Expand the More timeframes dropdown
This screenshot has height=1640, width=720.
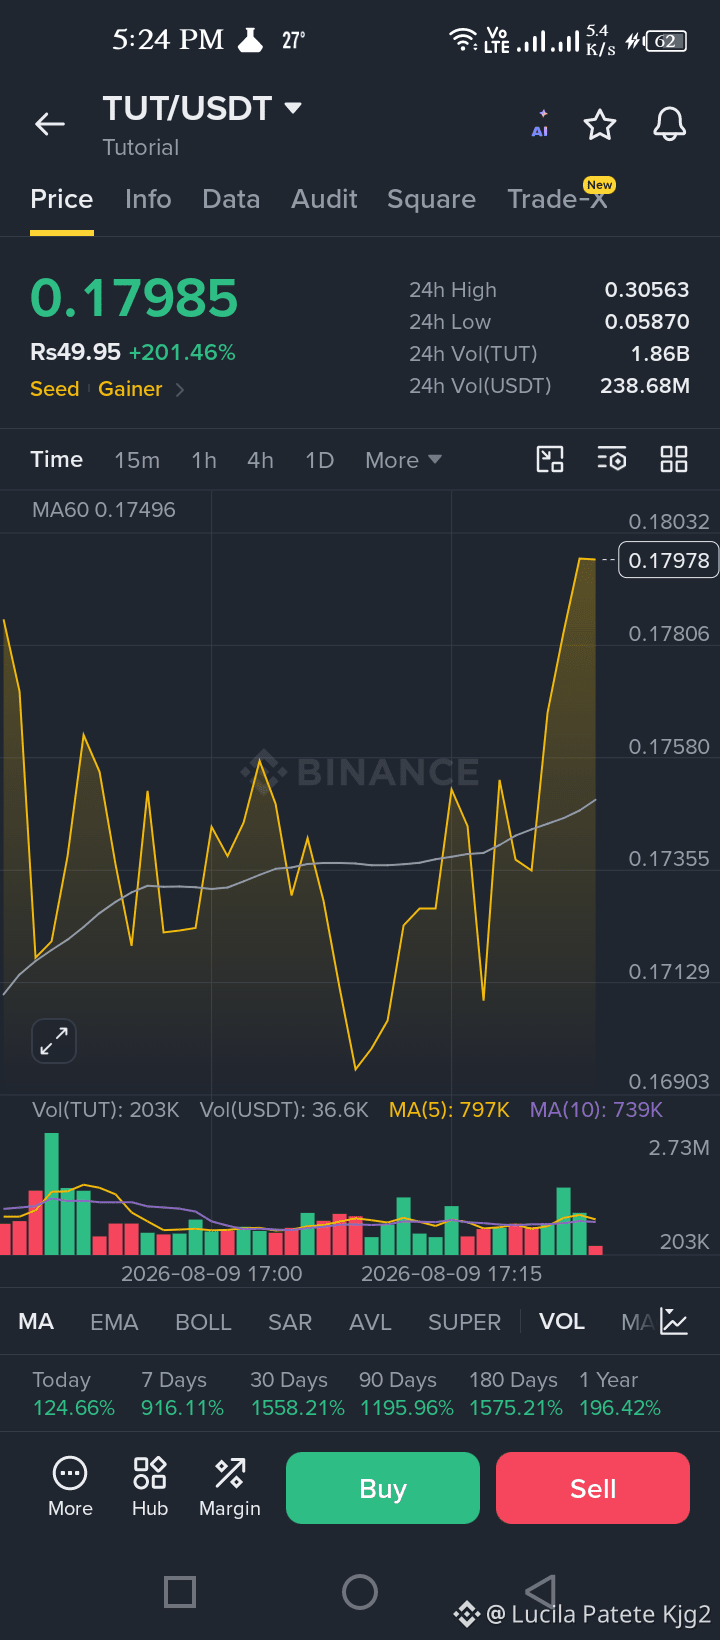403,460
